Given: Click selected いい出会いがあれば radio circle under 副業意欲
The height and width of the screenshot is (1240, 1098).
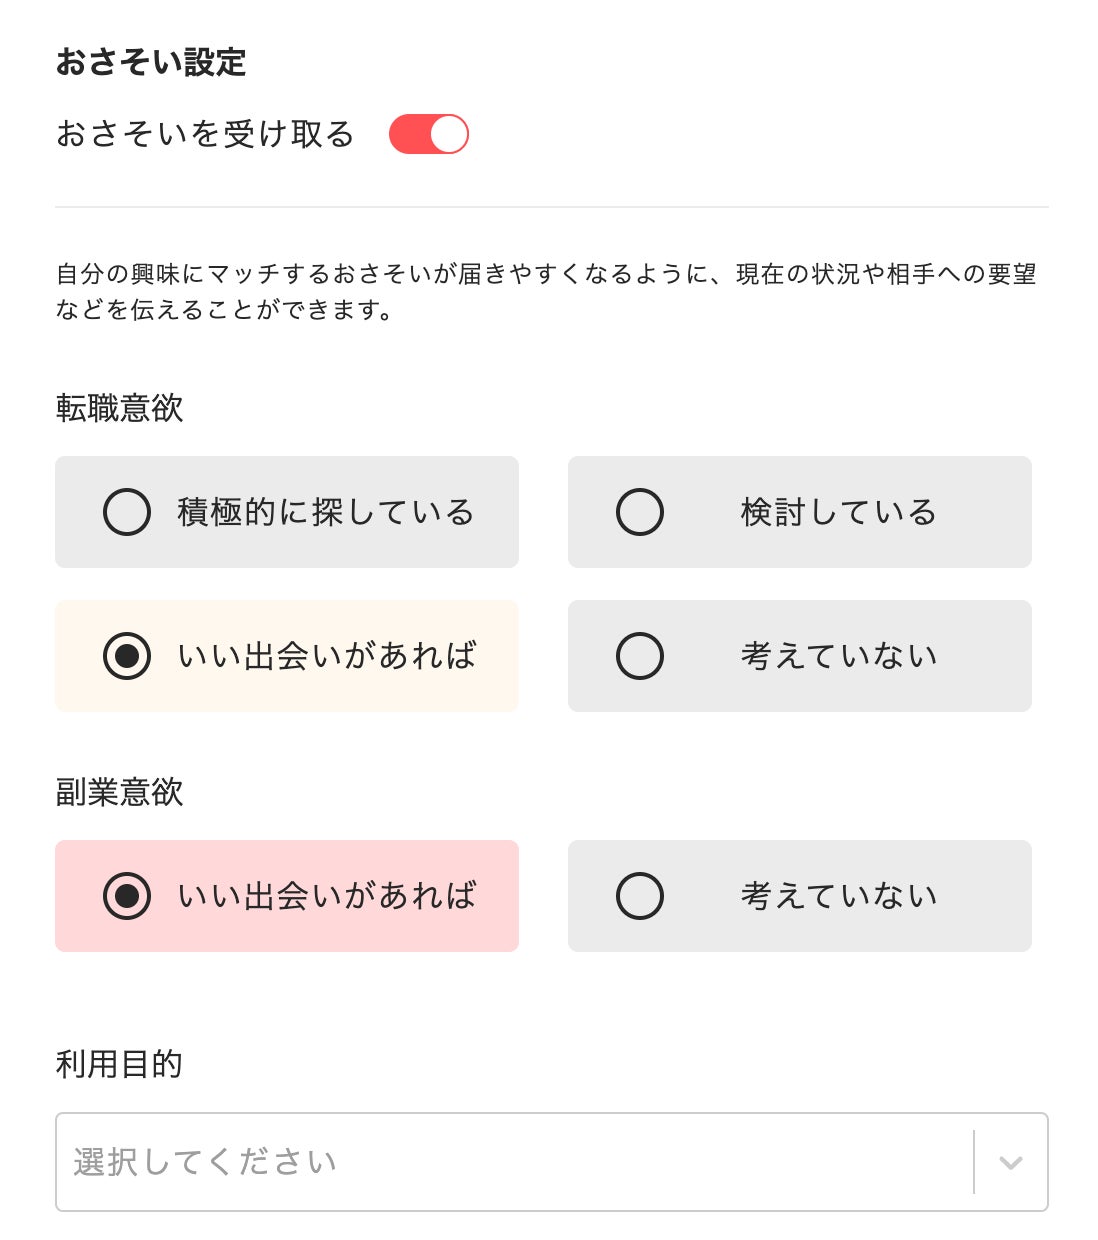Looking at the screenshot, I should click(x=127, y=896).
